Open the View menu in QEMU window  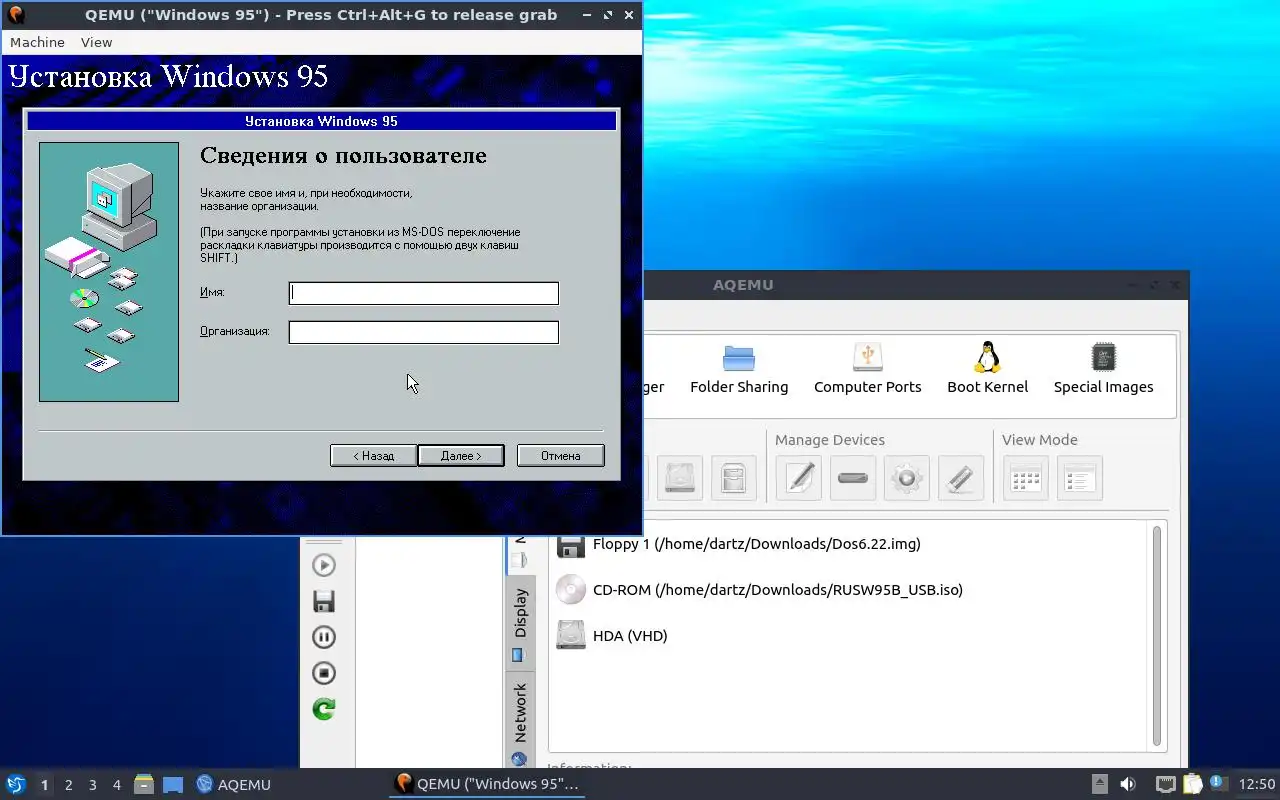pos(96,42)
